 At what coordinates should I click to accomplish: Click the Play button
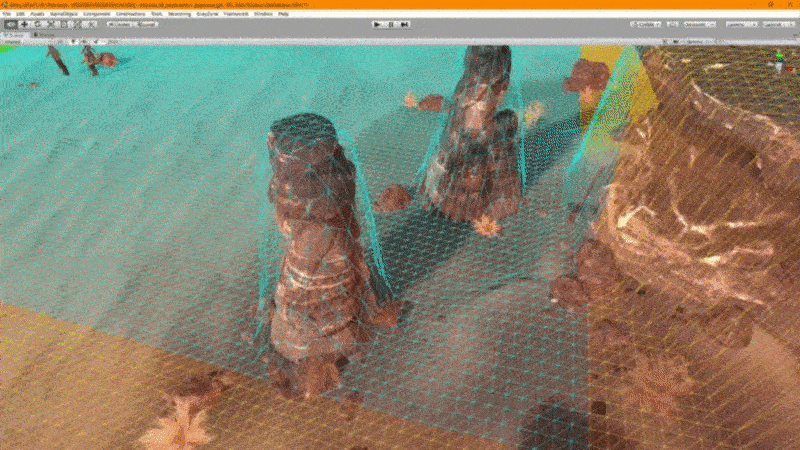tap(377, 24)
